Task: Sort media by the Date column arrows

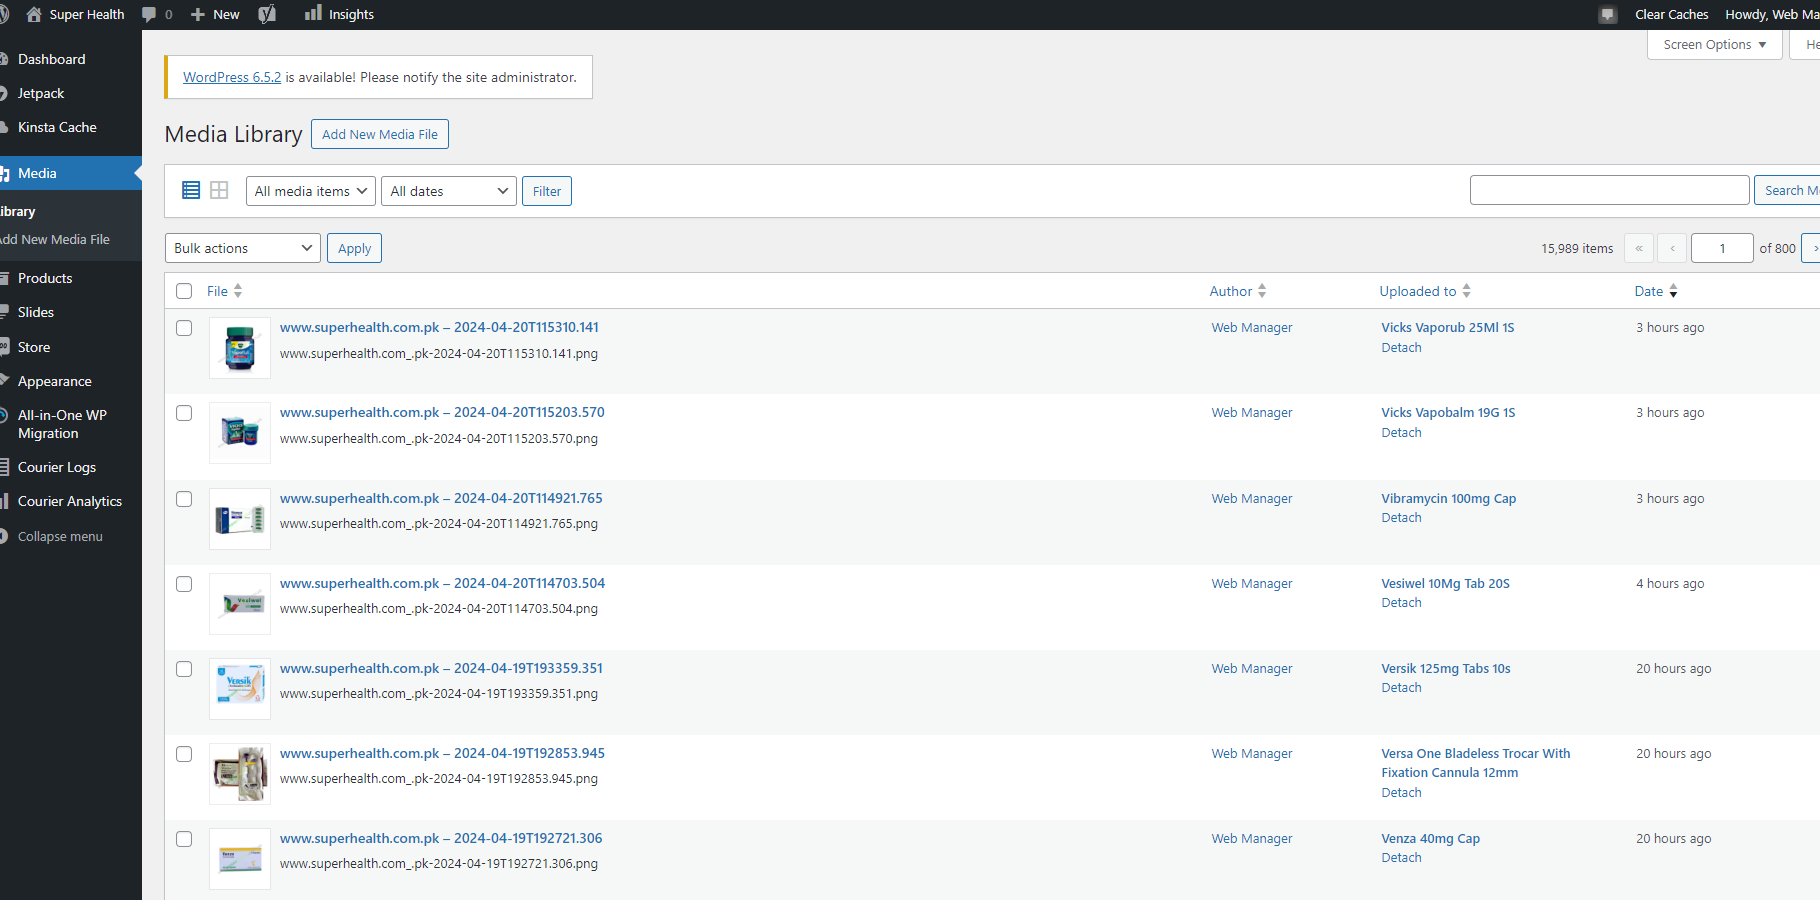Action: (1674, 291)
